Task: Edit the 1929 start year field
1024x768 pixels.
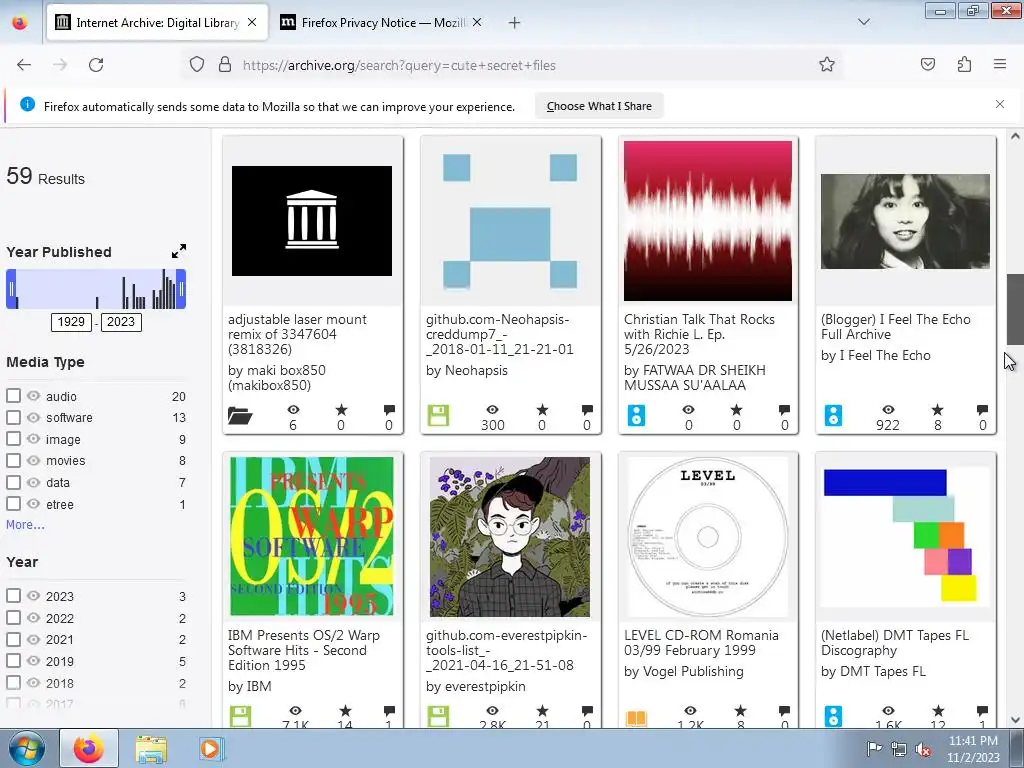Action: (71, 322)
